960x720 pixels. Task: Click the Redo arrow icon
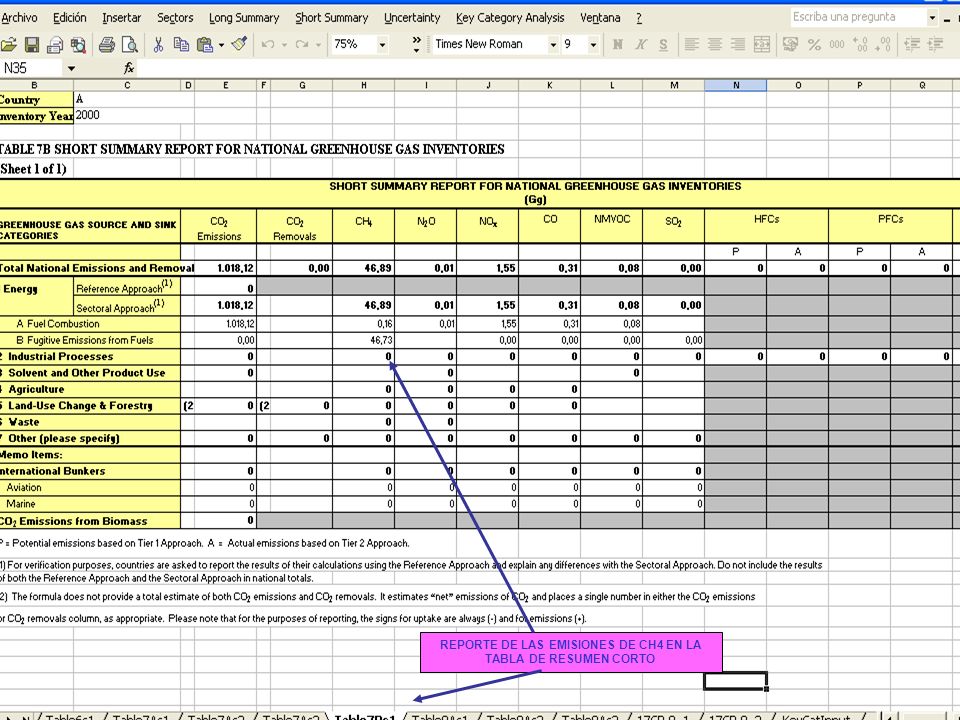[302, 44]
